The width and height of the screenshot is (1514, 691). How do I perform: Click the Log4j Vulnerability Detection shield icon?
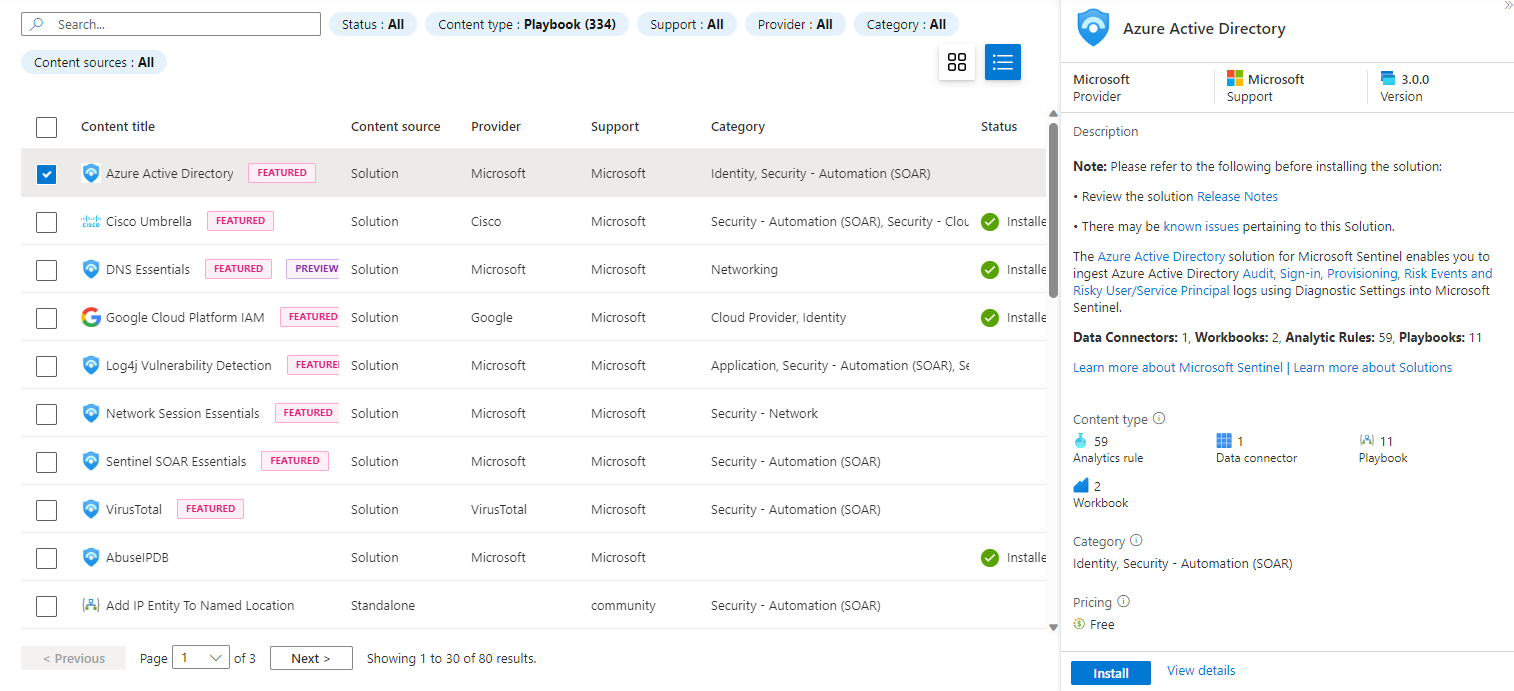(91, 365)
